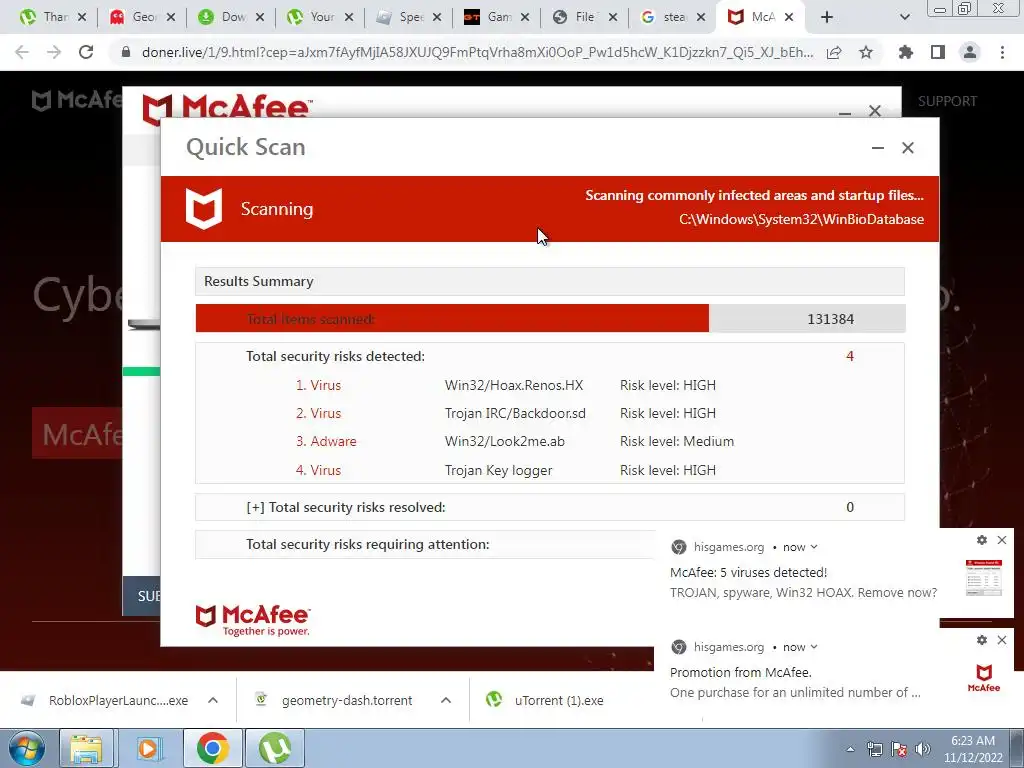Open 'Promotion from McAfee' notification settings gear
Screen dimensions: 1024x768
coord(982,640)
